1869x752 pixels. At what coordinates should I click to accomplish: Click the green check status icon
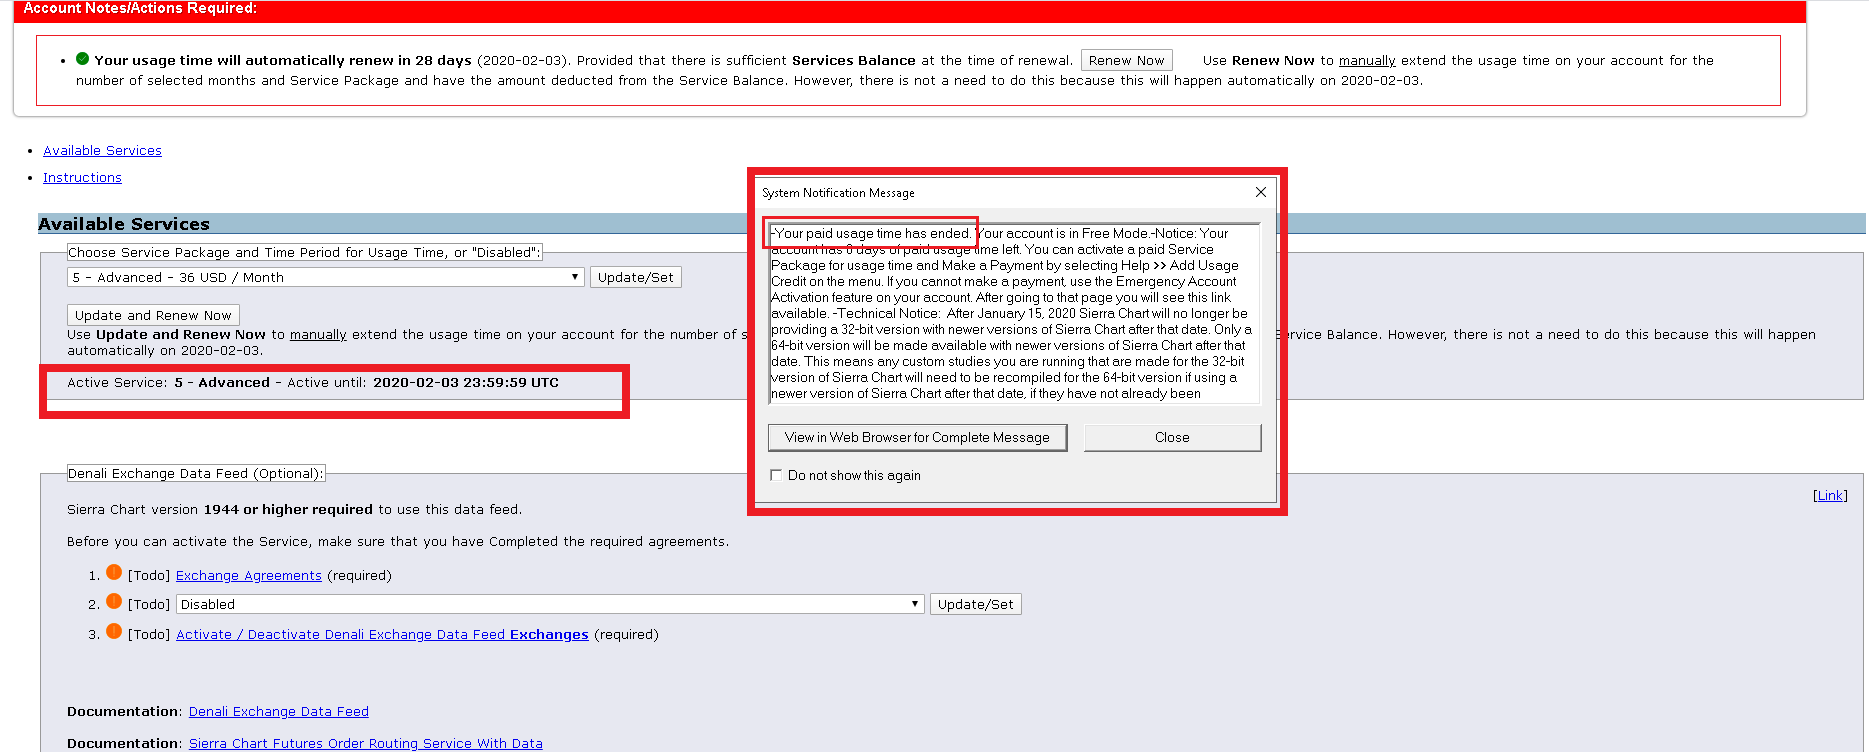point(83,59)
